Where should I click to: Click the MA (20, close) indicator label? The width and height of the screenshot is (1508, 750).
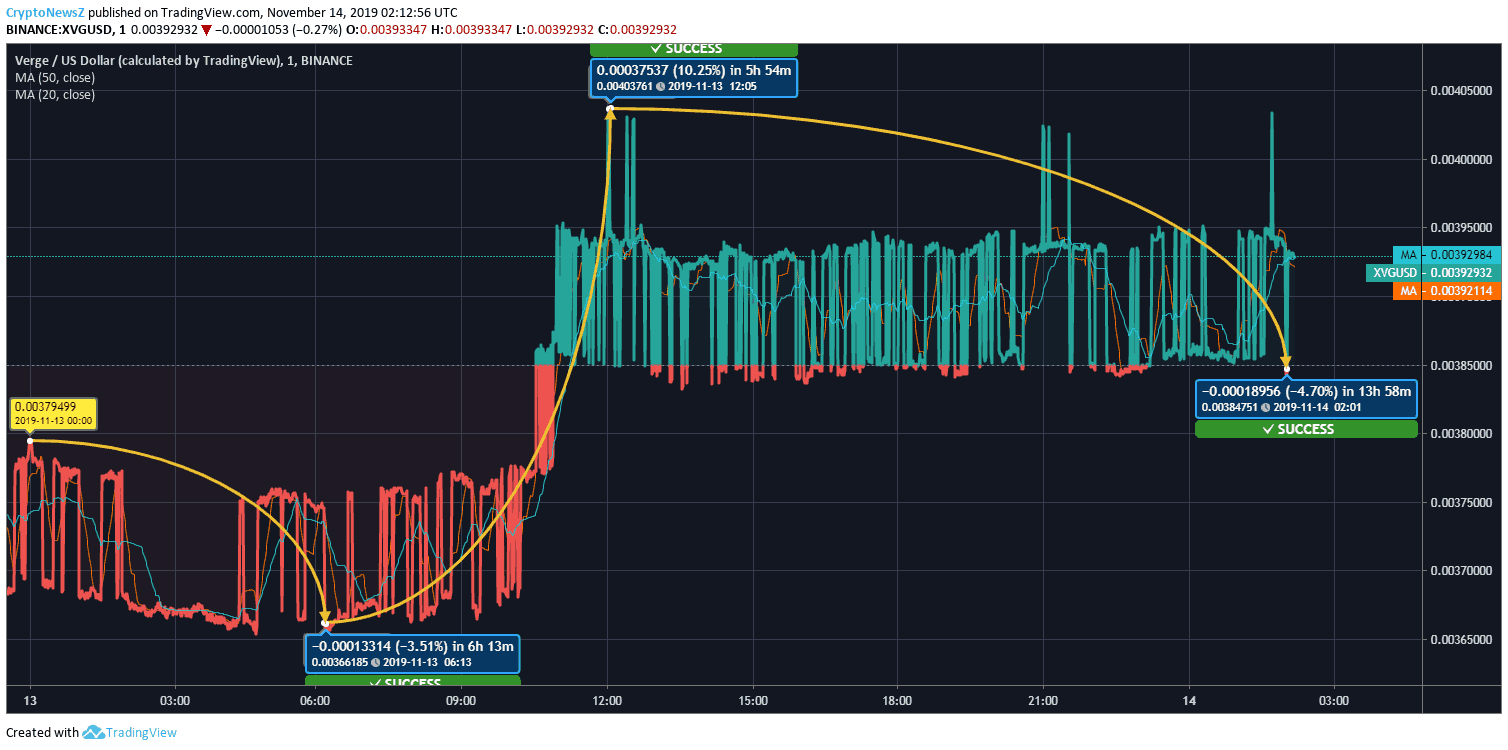pyautogui.click(x=55, y=94)
